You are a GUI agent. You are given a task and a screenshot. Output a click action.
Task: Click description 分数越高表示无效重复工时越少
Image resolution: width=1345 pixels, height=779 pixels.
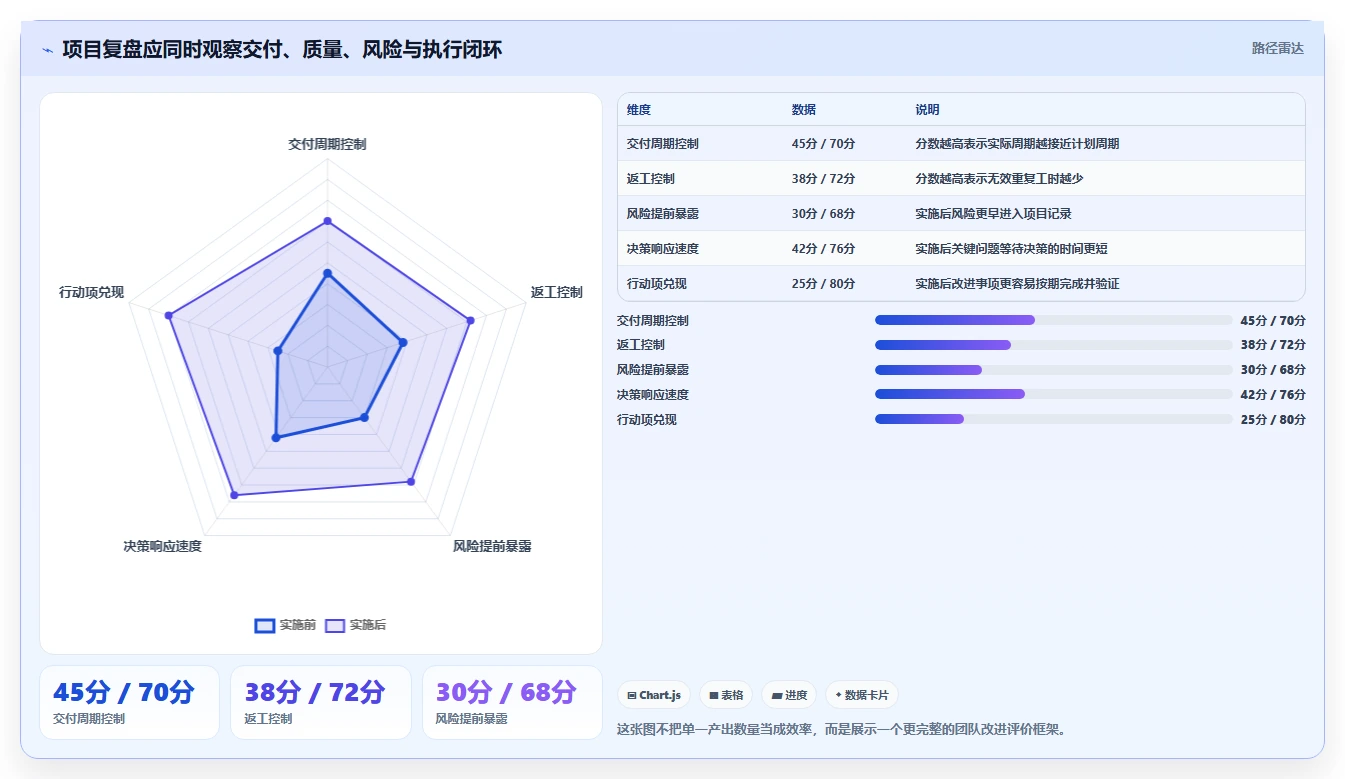999,179
